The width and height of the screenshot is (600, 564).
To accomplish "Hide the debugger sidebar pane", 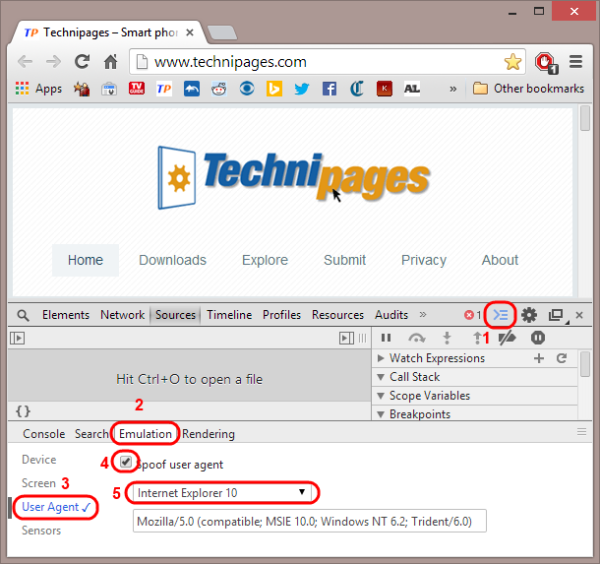I will pos(346,338).
